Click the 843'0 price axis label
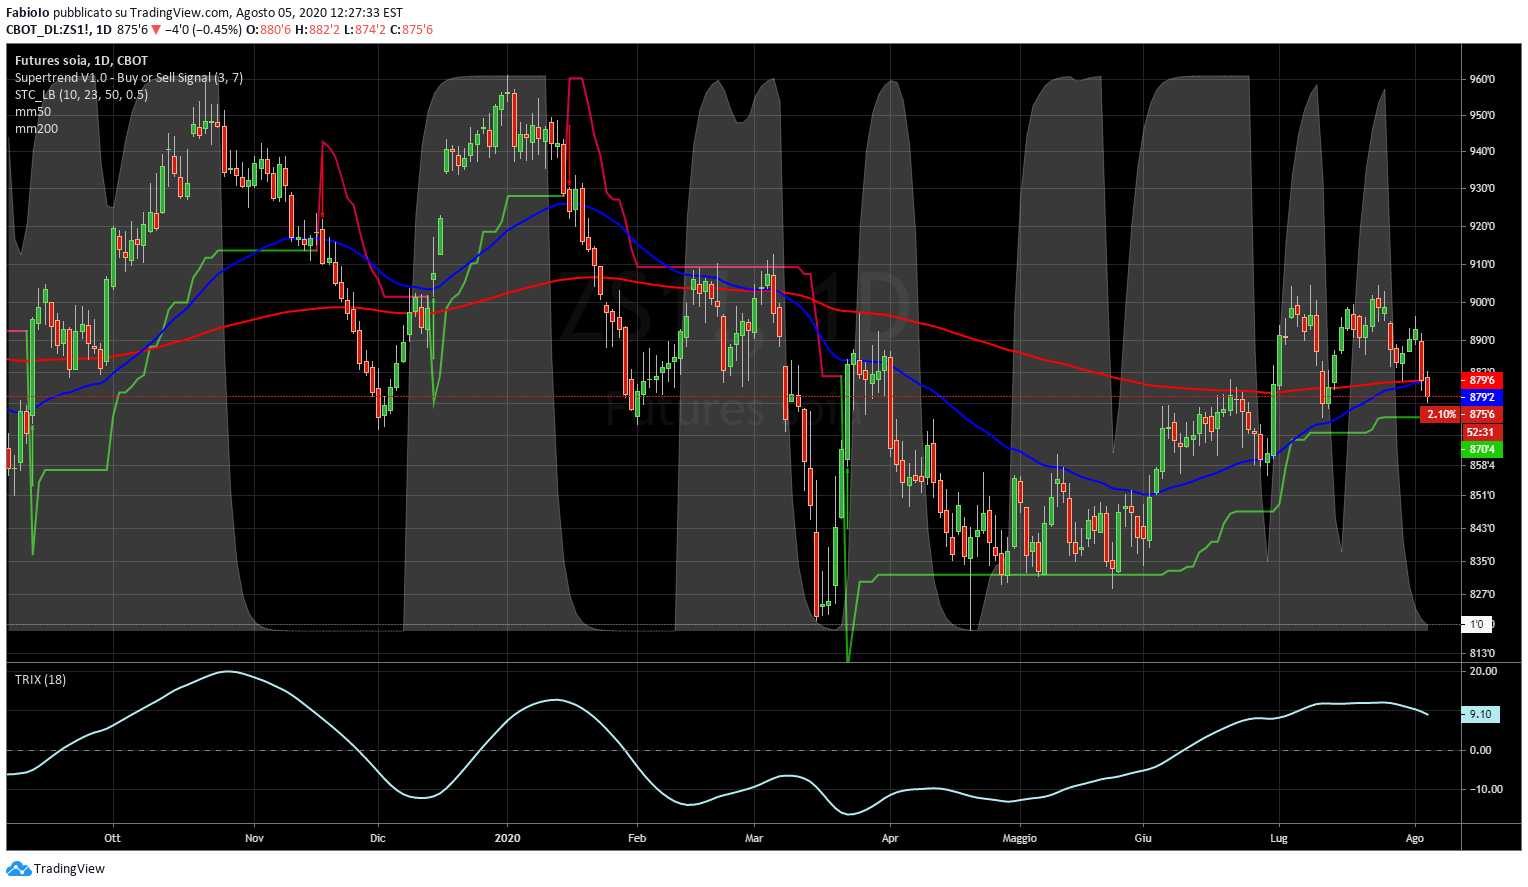The width and height of the screenshot is (1528, 887). click(x=1482, y=529)
